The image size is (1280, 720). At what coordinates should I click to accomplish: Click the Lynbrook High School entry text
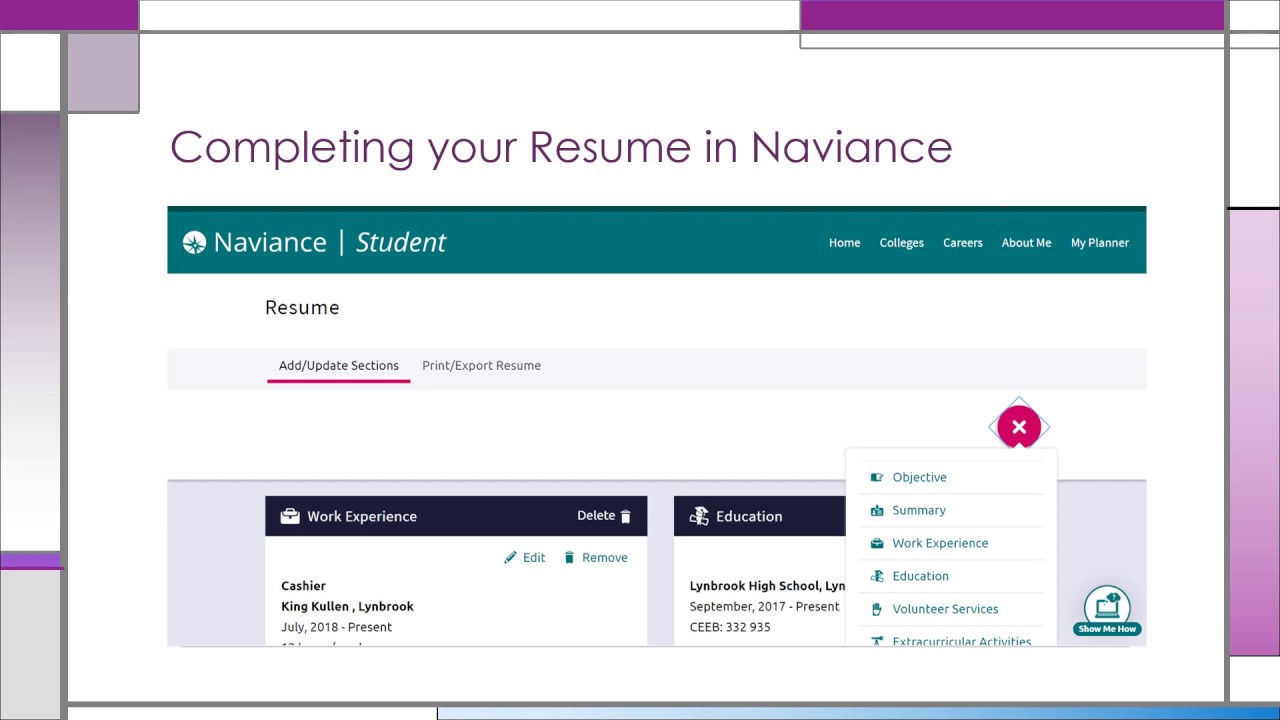point(768,586)
